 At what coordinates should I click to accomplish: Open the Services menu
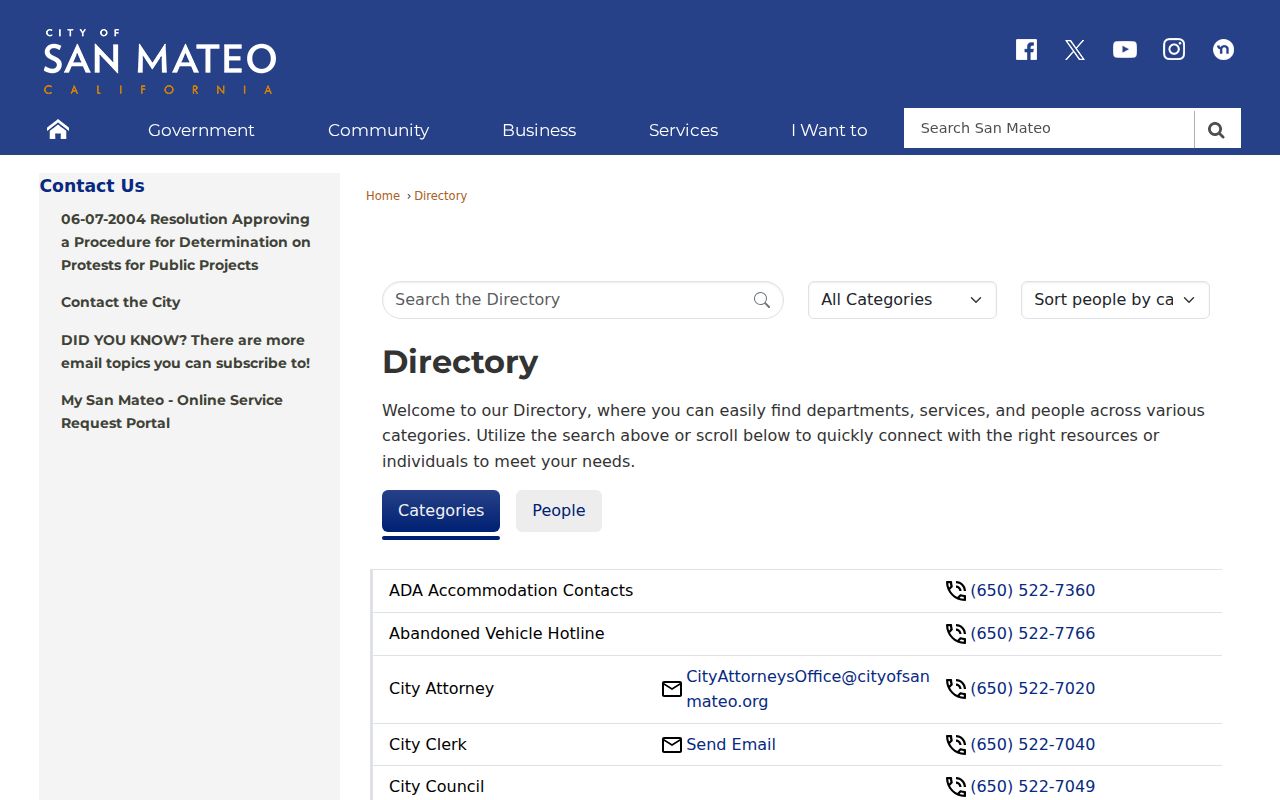[683, 130]
